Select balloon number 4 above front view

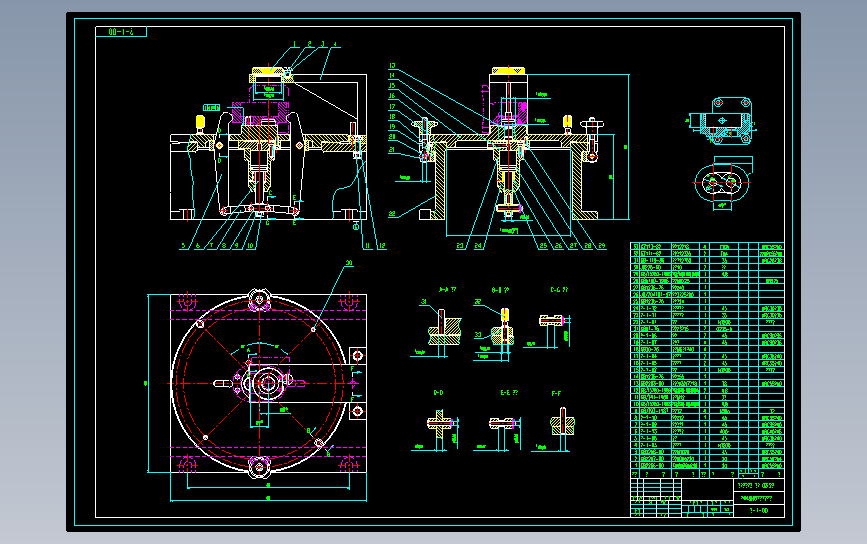335,44
